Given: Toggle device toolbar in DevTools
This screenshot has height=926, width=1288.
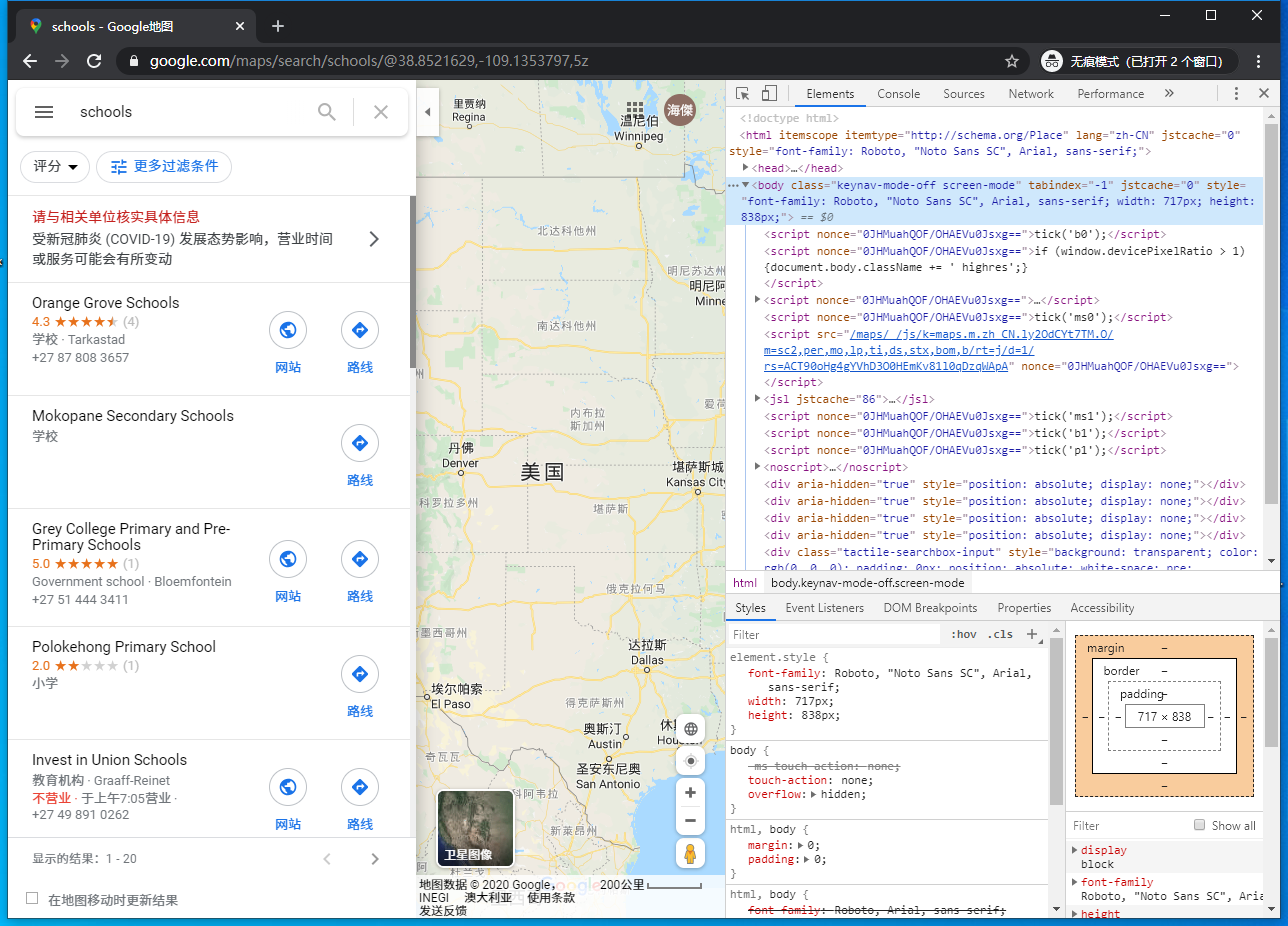Looking at the screenshot, I should coord(769,94).
